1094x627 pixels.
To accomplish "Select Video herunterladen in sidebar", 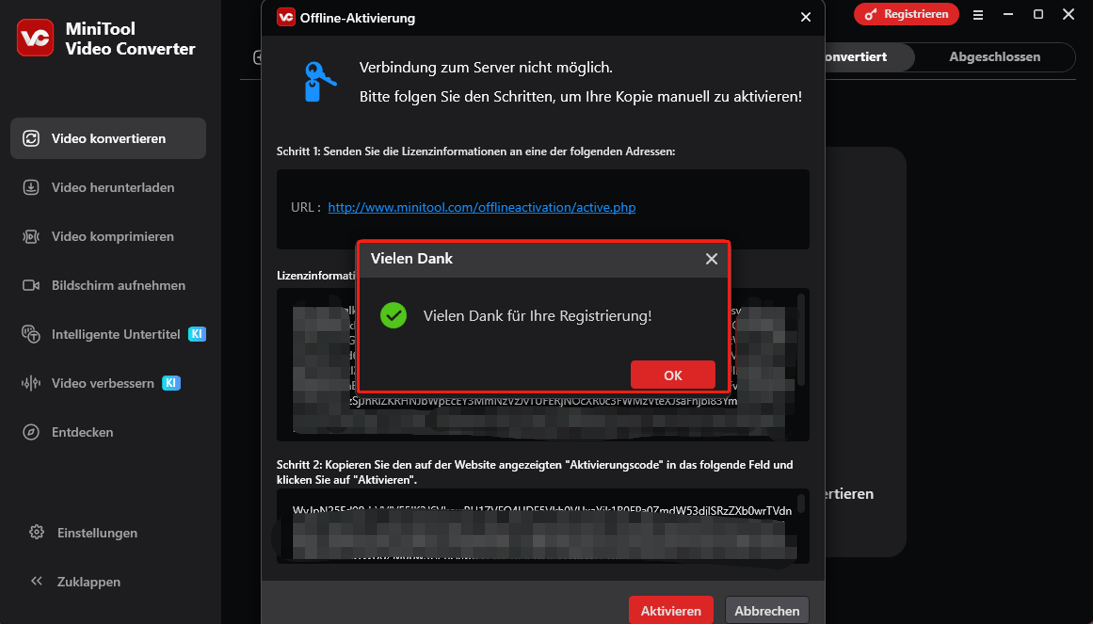I will [108, 187].
